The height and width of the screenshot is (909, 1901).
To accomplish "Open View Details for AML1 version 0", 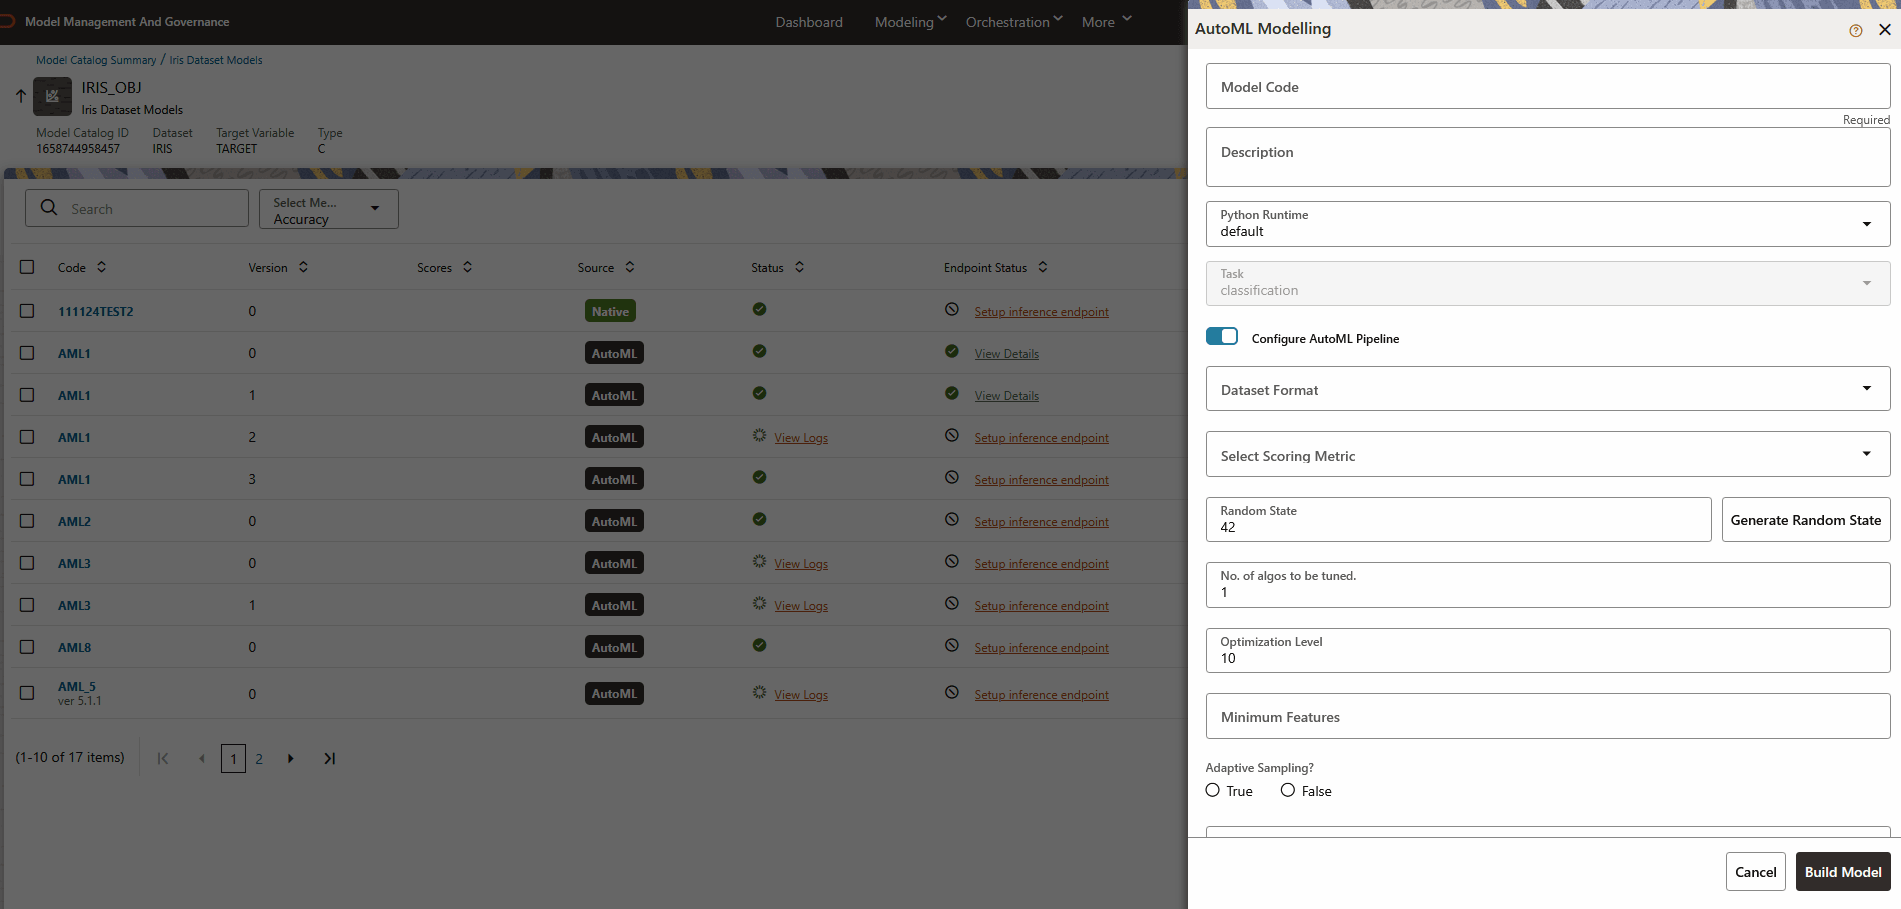I will point(1005,353).
